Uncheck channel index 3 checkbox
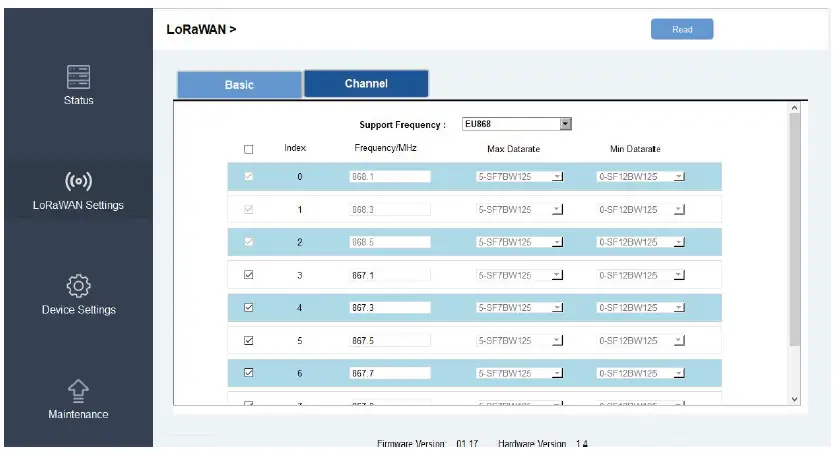The width and height of the screenshot is (838, 457). pyautogui.click(x=249, y=275)
